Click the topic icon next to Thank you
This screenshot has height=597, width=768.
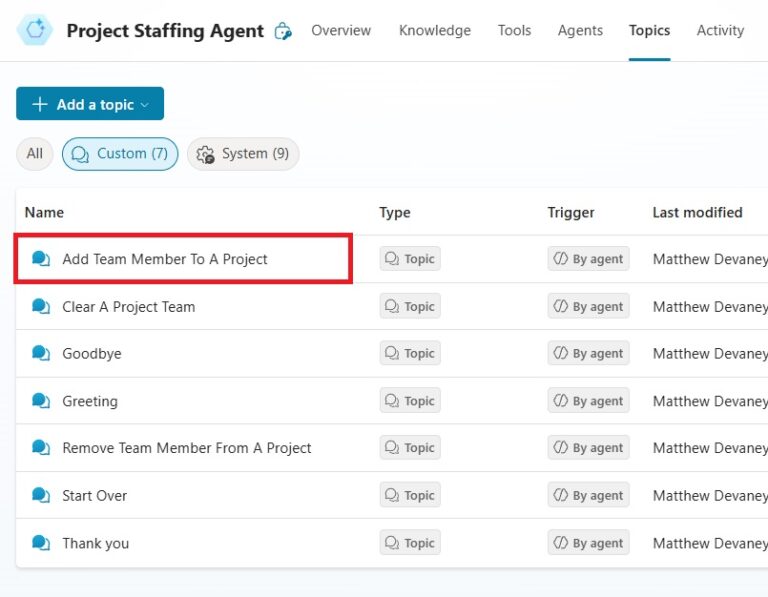point(41,543)
